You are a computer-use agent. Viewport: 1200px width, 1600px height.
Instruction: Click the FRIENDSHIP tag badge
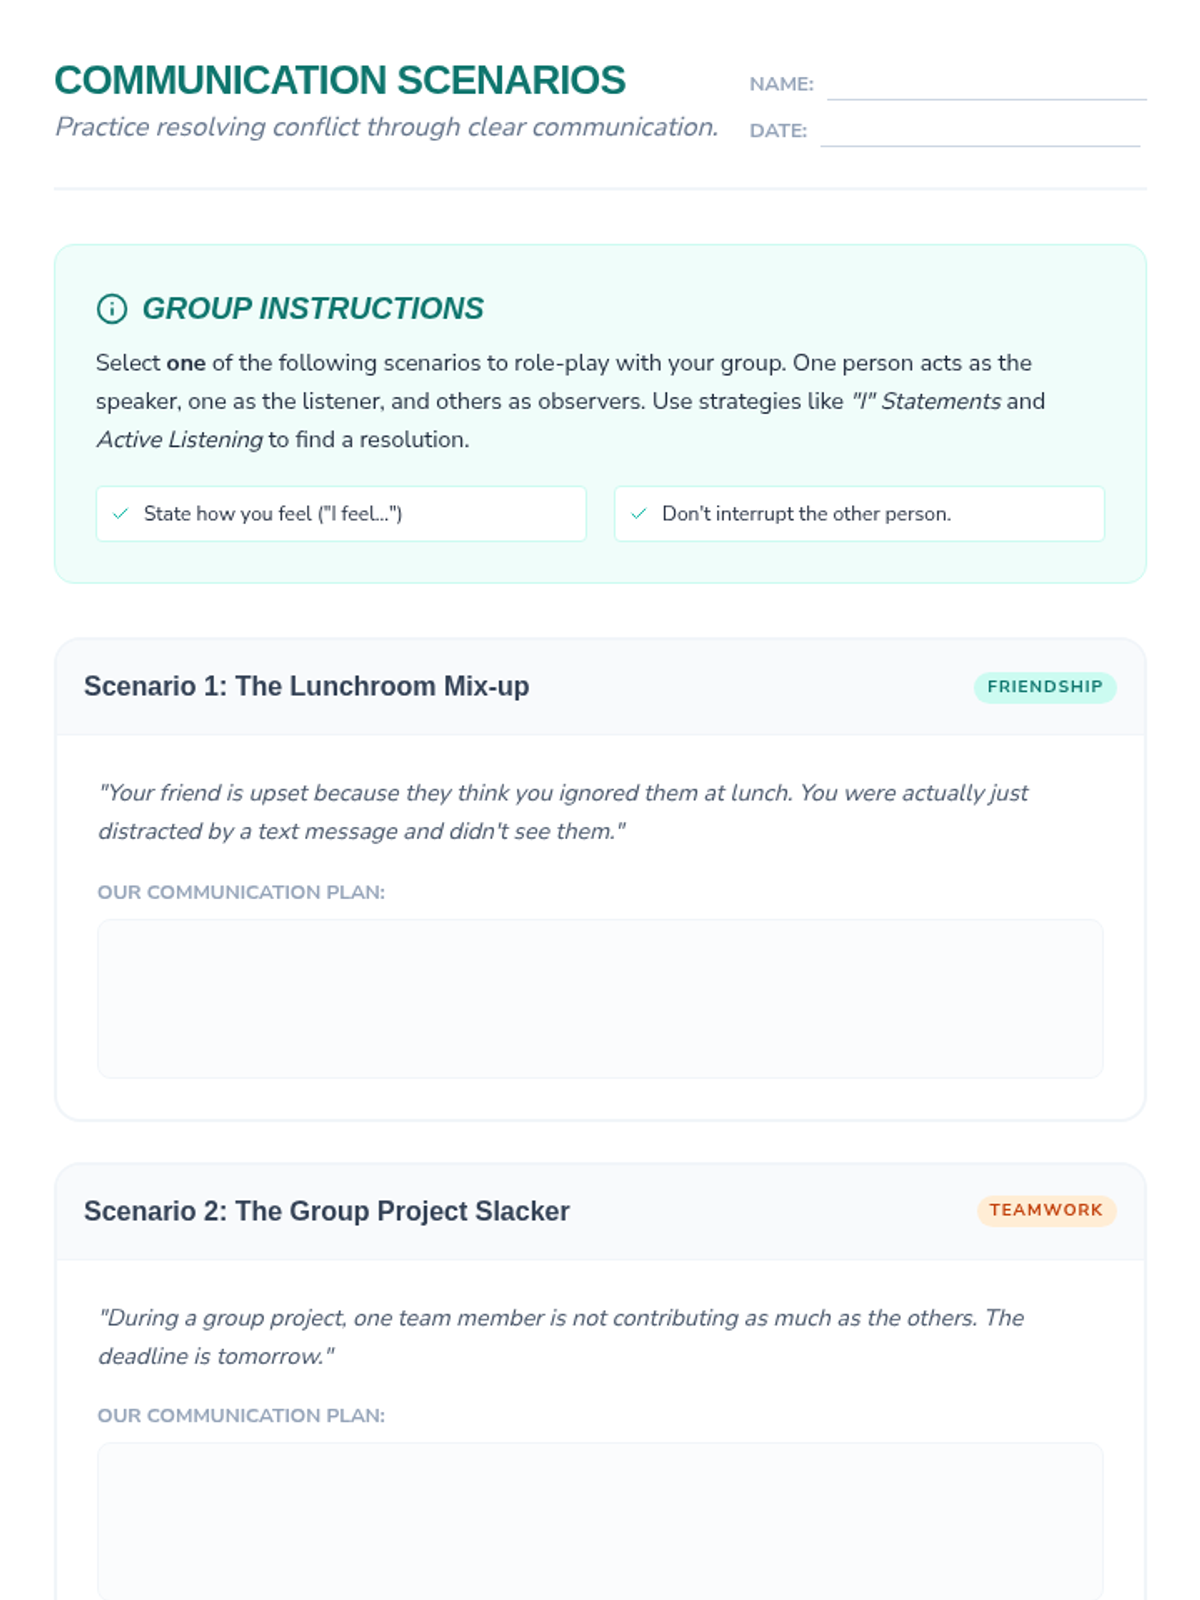pos(1045,687)
